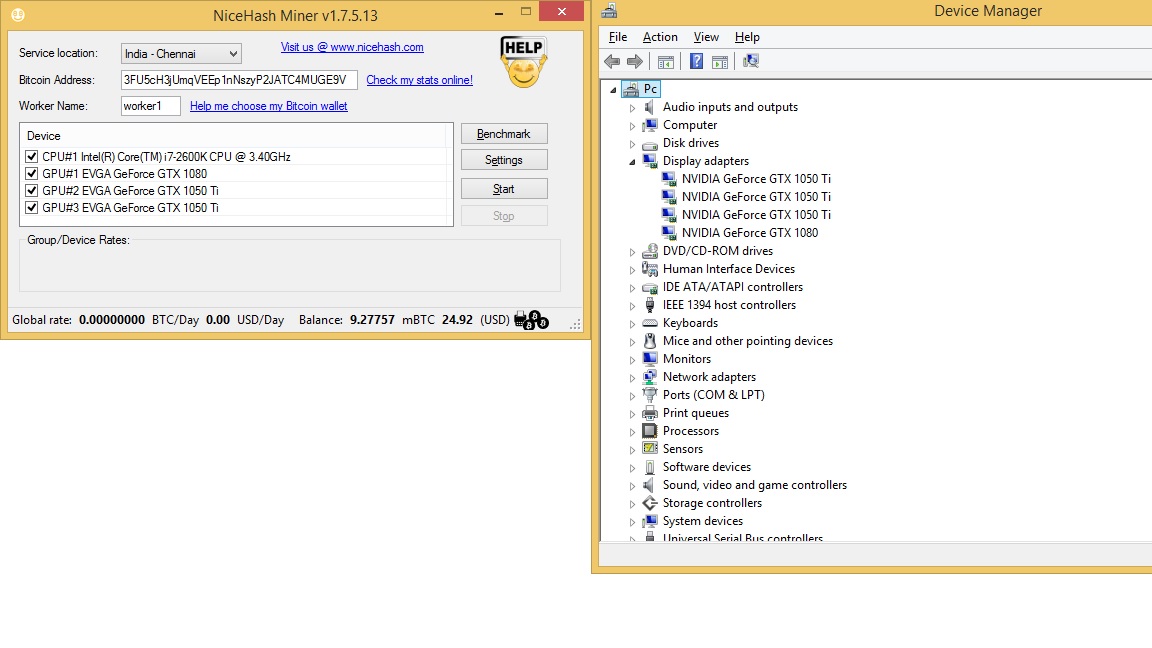Click the Bitcoin Address input field
1152x648 pixels.
coord(240,79)
